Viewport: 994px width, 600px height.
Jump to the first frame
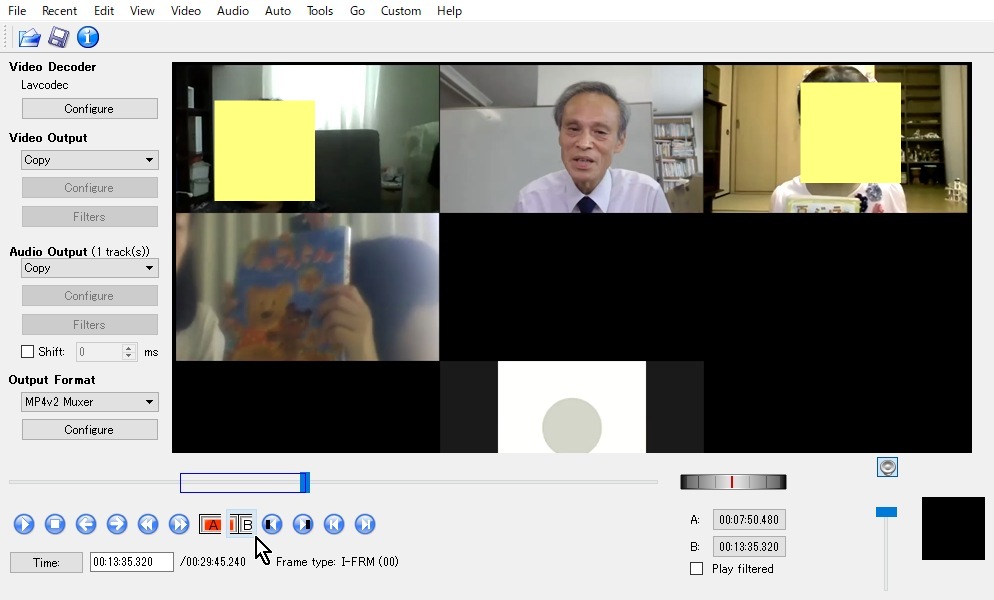[334, 524]
